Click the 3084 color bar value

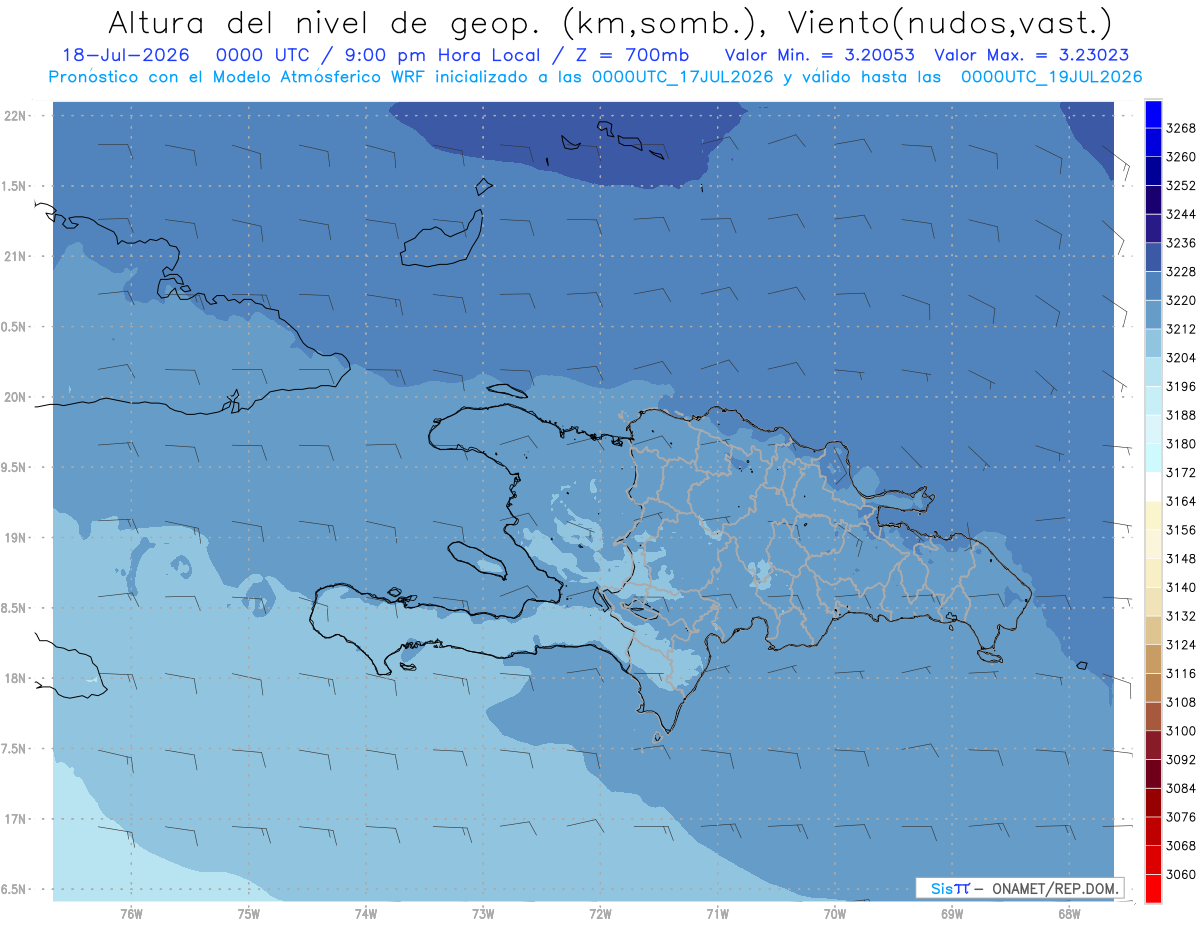pos(1180,788)
